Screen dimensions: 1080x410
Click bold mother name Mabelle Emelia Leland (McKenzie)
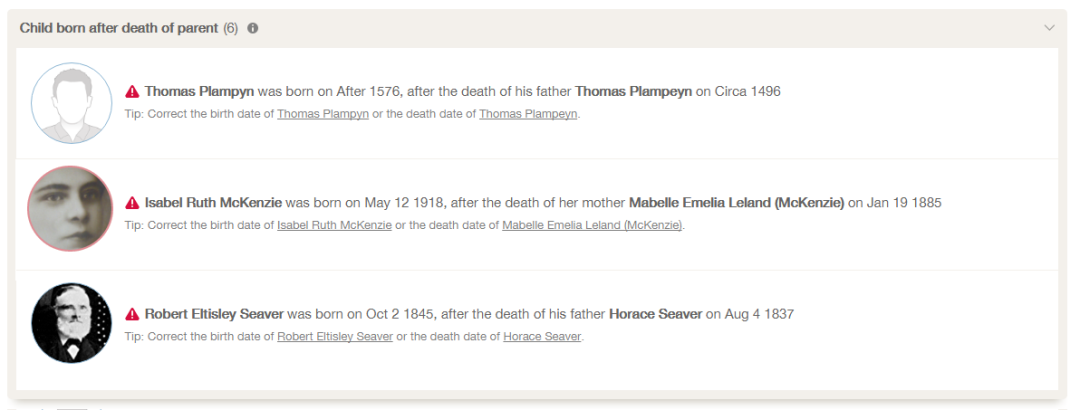point(736,203)
